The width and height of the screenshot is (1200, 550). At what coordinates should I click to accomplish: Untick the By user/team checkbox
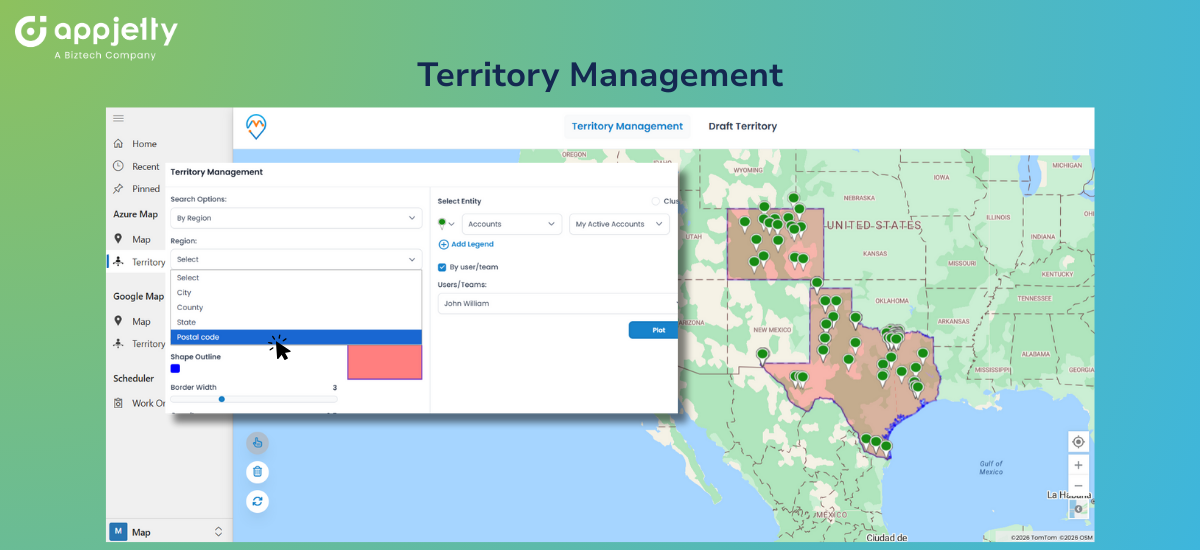point(442,267)
